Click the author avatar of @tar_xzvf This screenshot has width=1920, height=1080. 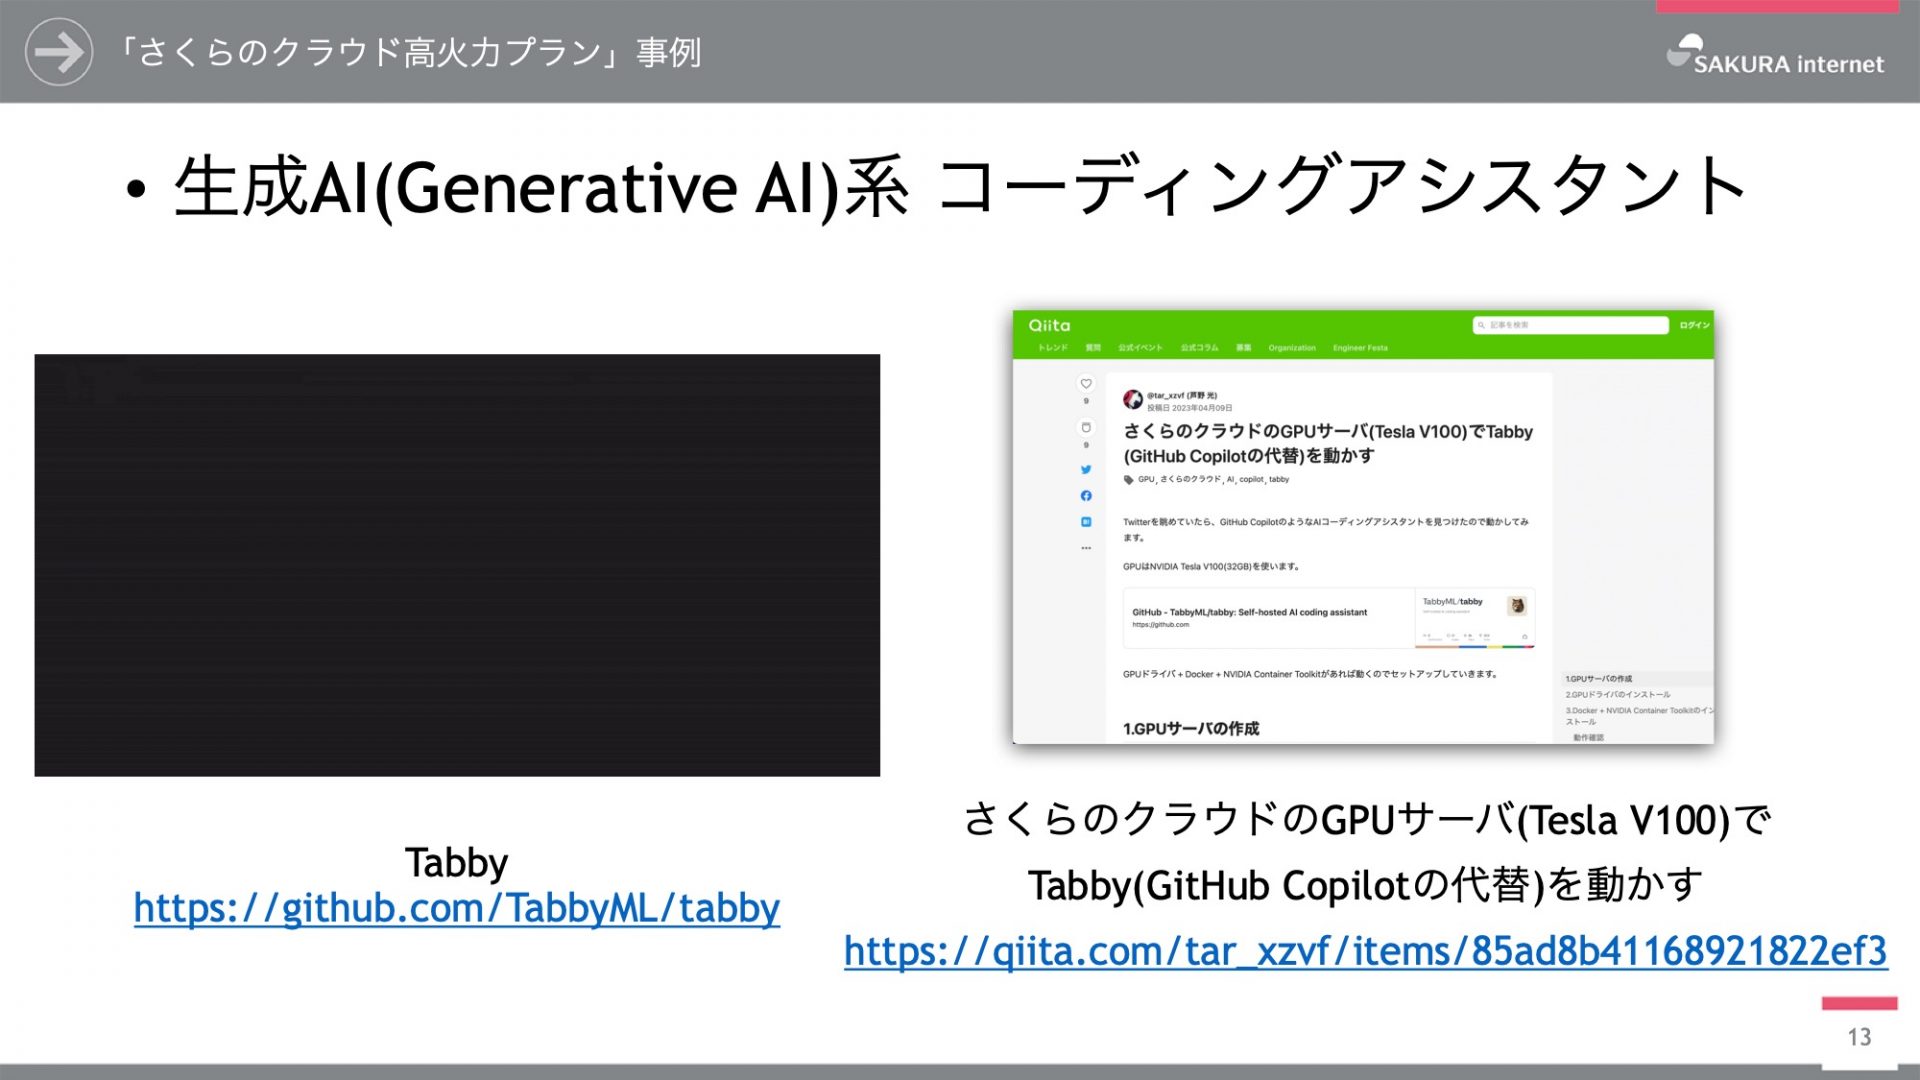pyautogui.click(x=1133, y=400)
